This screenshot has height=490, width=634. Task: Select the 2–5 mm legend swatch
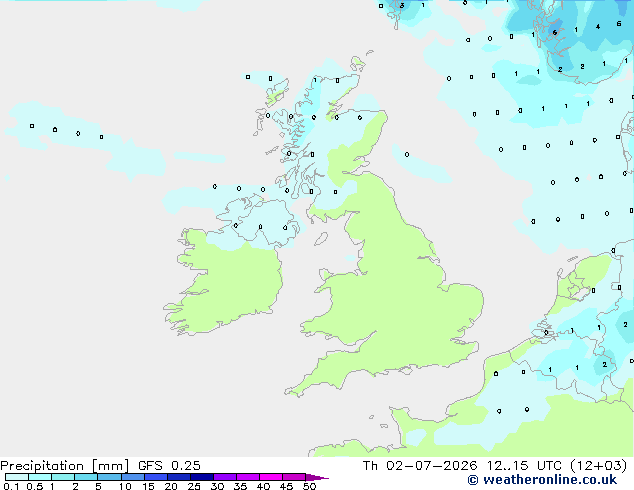pyautogui.click(x=86, y=477)
